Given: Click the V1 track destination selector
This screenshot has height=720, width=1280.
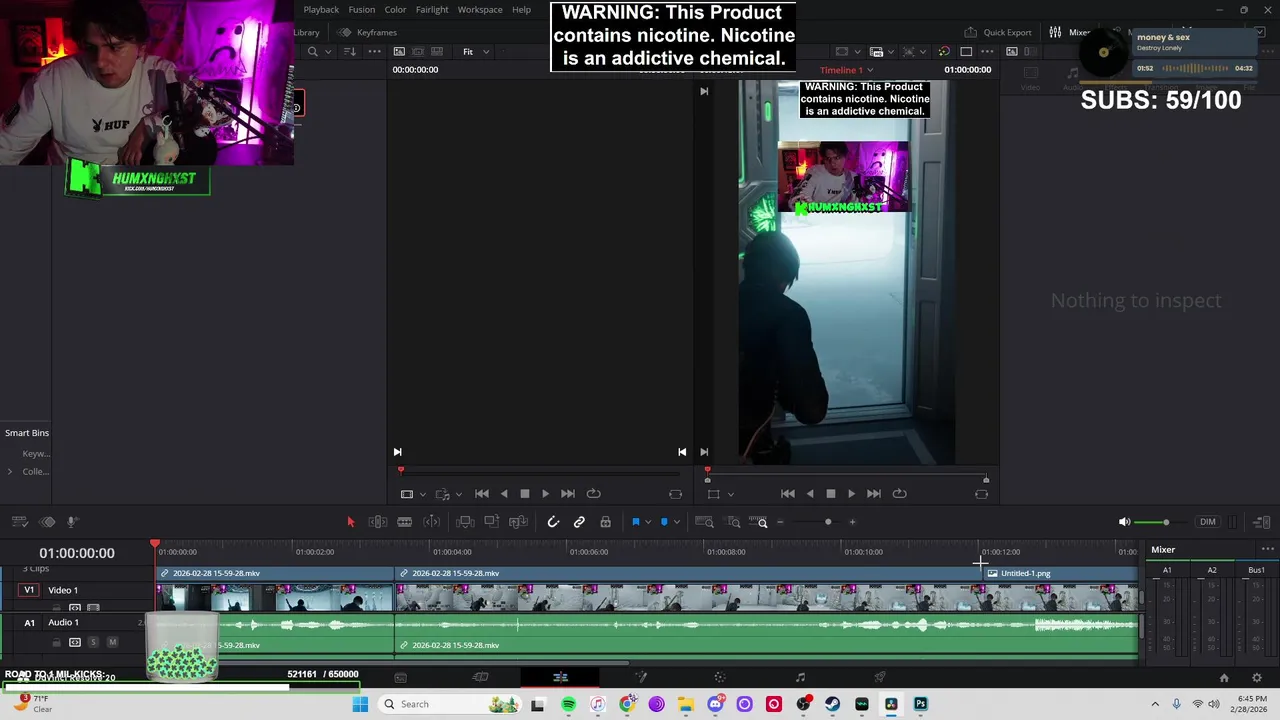Looking at the screenshot, I should click(x=29, y=590).
